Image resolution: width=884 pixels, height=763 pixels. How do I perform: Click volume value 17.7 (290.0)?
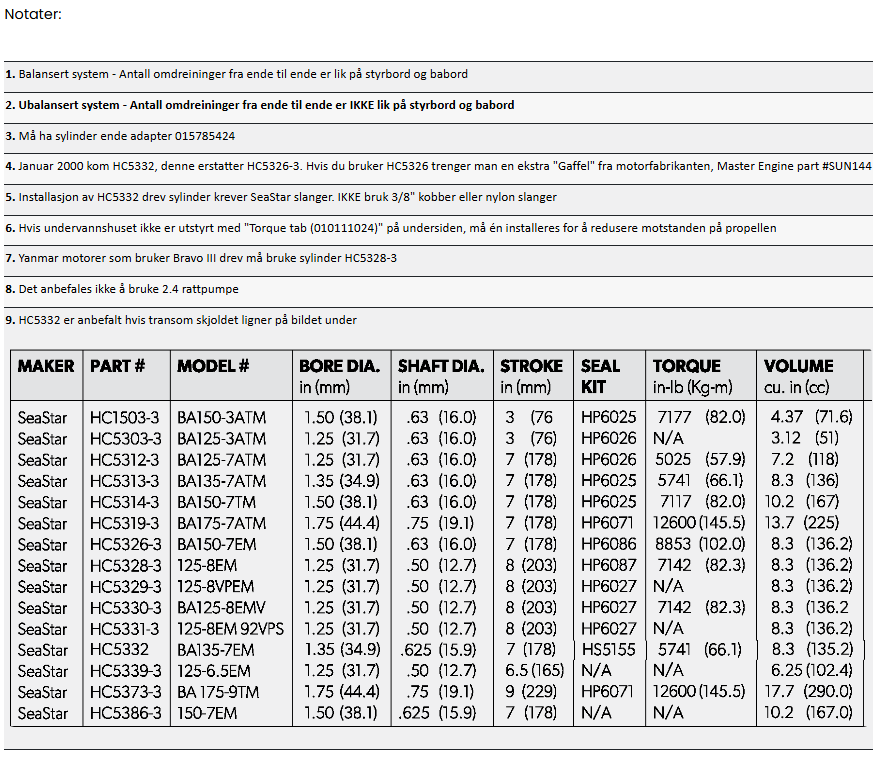808,691
